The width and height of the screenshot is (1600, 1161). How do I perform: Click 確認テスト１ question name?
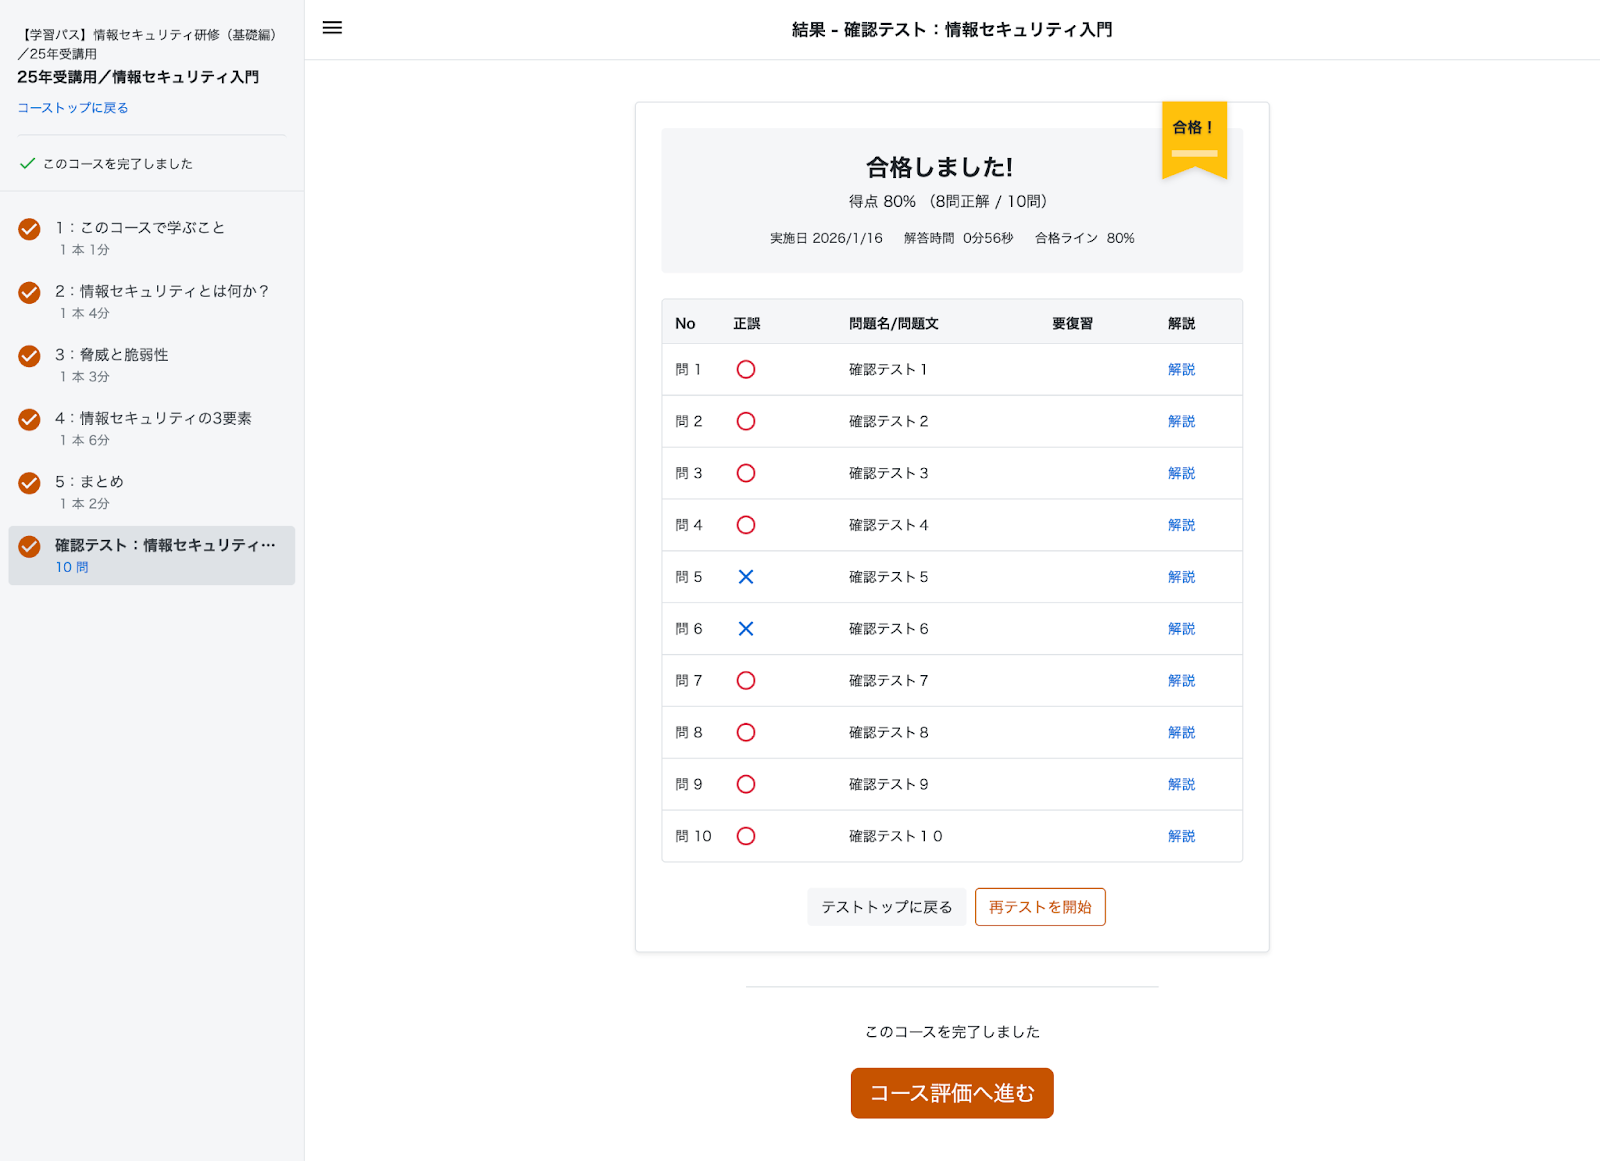pos(889,370)
